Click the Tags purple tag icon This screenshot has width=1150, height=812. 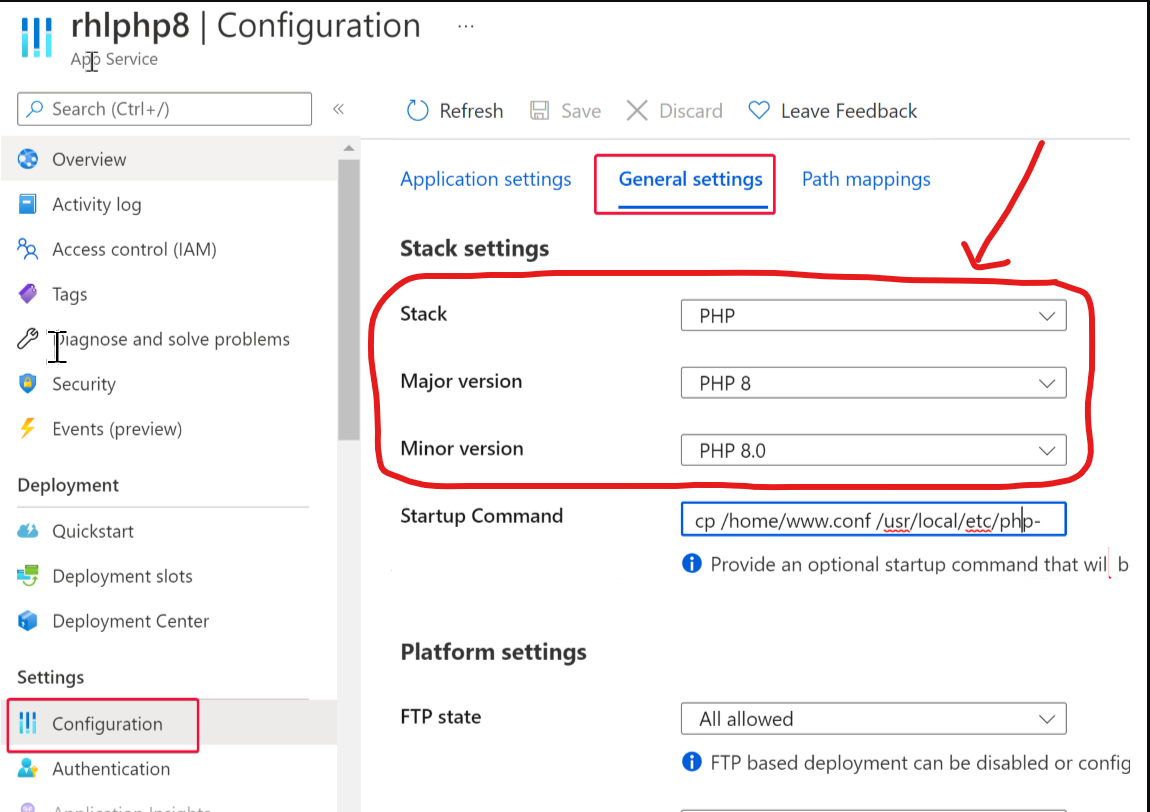(28, 294)
